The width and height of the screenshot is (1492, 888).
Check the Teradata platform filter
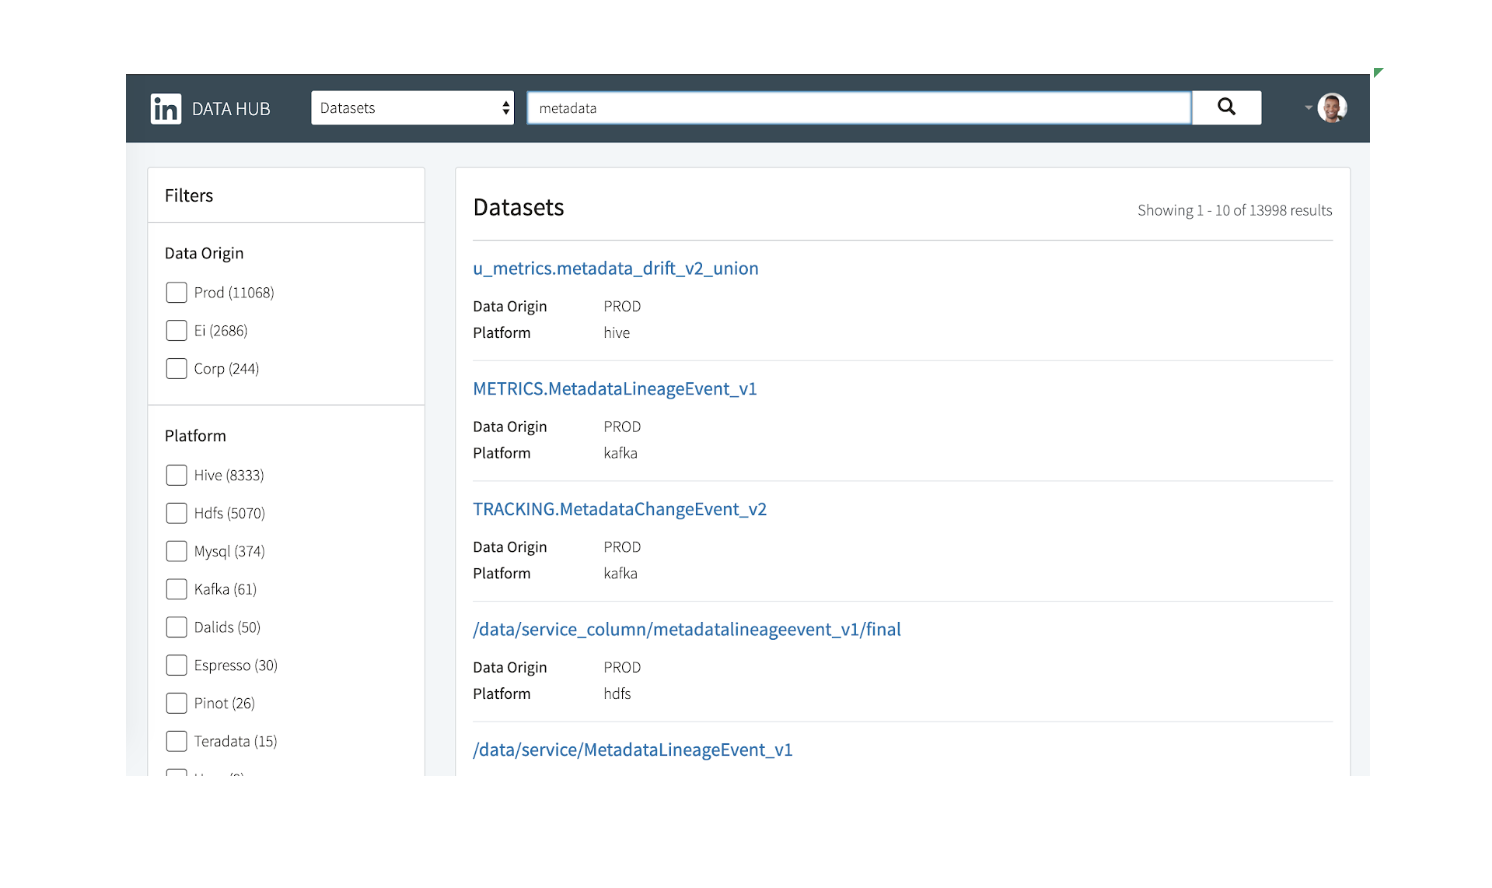[176, 740]
